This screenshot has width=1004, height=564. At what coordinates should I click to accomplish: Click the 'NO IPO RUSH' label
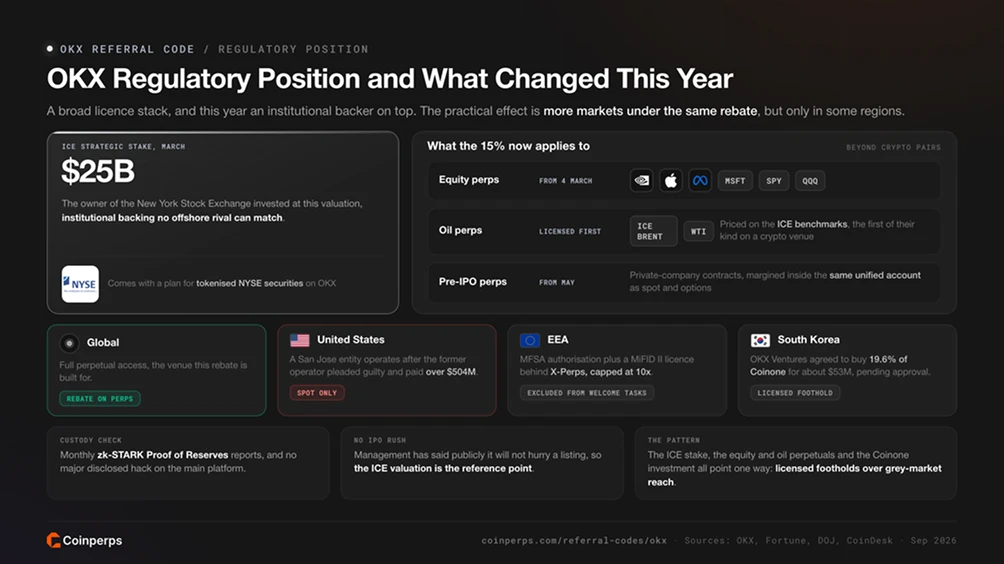(380, 440)
